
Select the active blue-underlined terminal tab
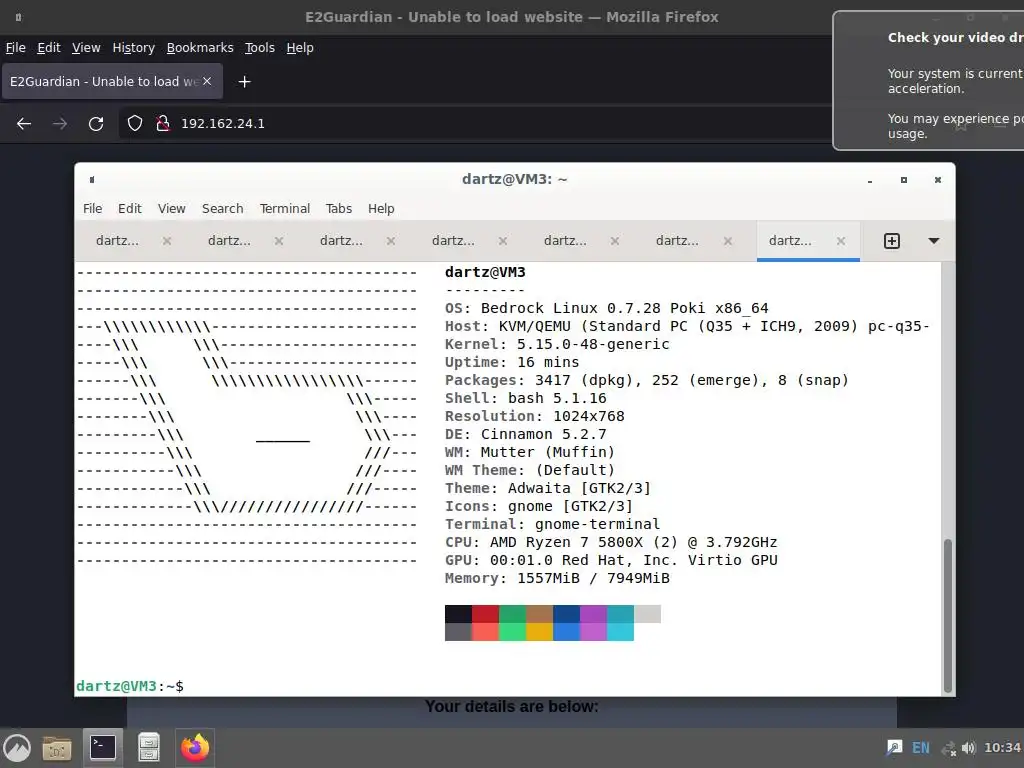[808, 241]
